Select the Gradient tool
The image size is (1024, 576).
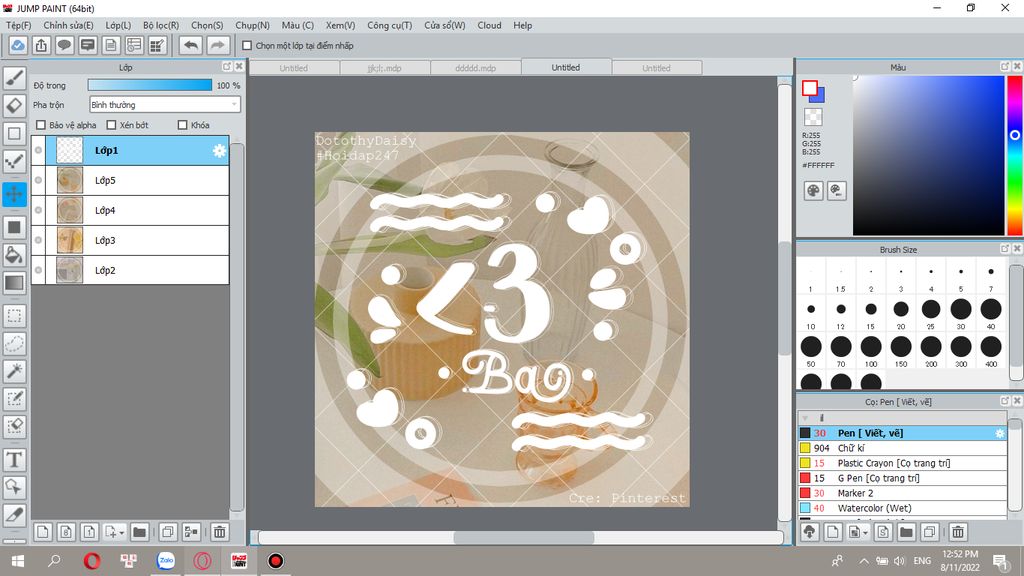14,283
